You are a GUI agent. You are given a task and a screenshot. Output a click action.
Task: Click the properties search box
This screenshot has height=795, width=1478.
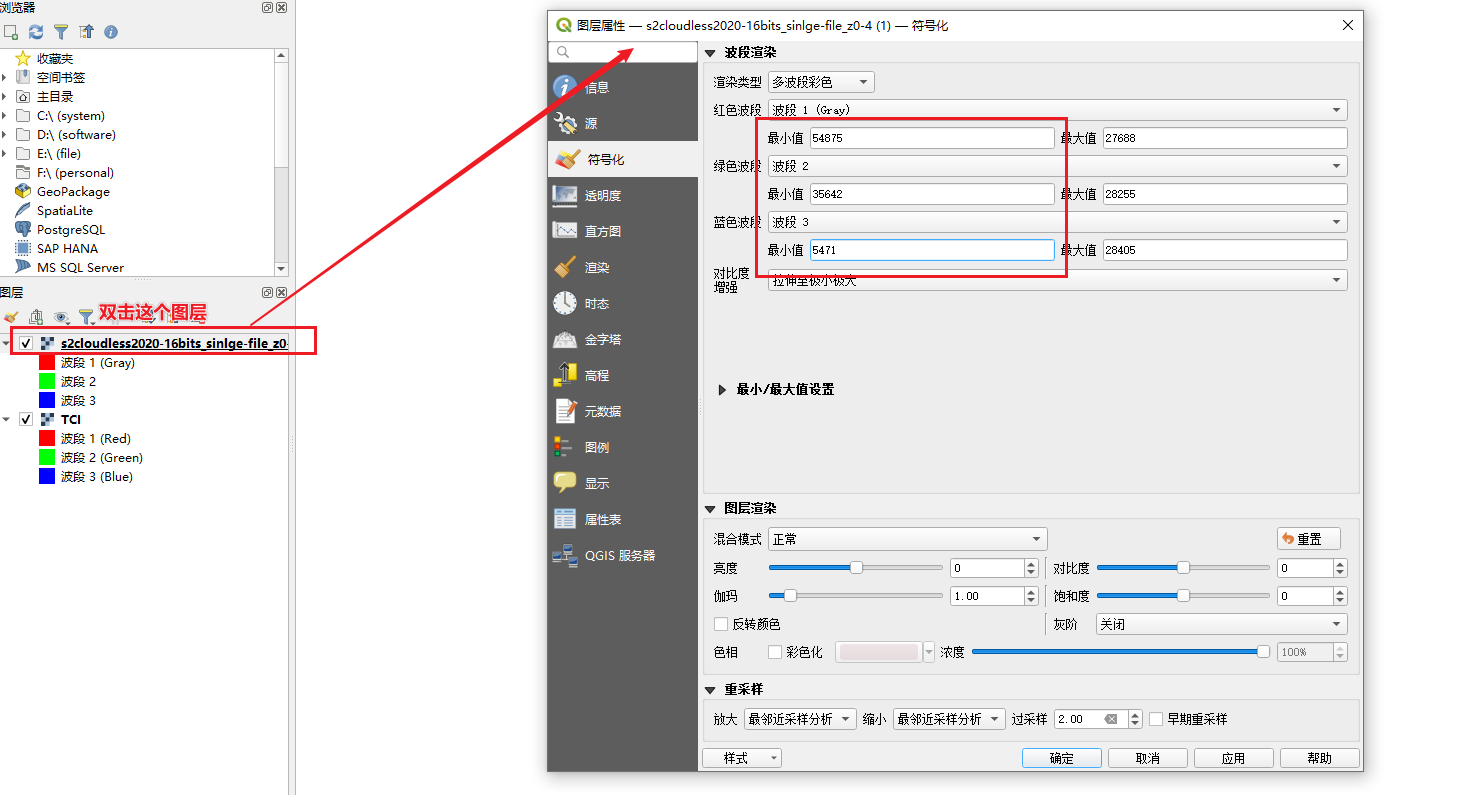point(623,52)
